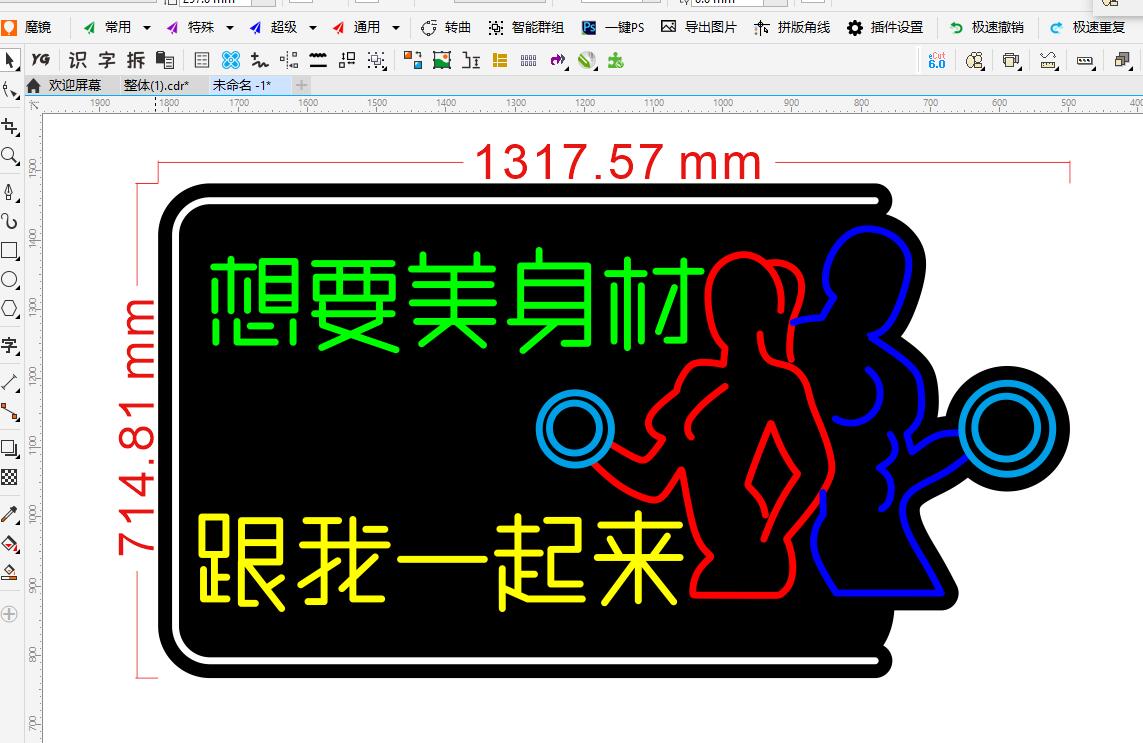Open 插件设置 plugin settings
The width and height of the screenshot is (1143, 743).
pos(885,27)
